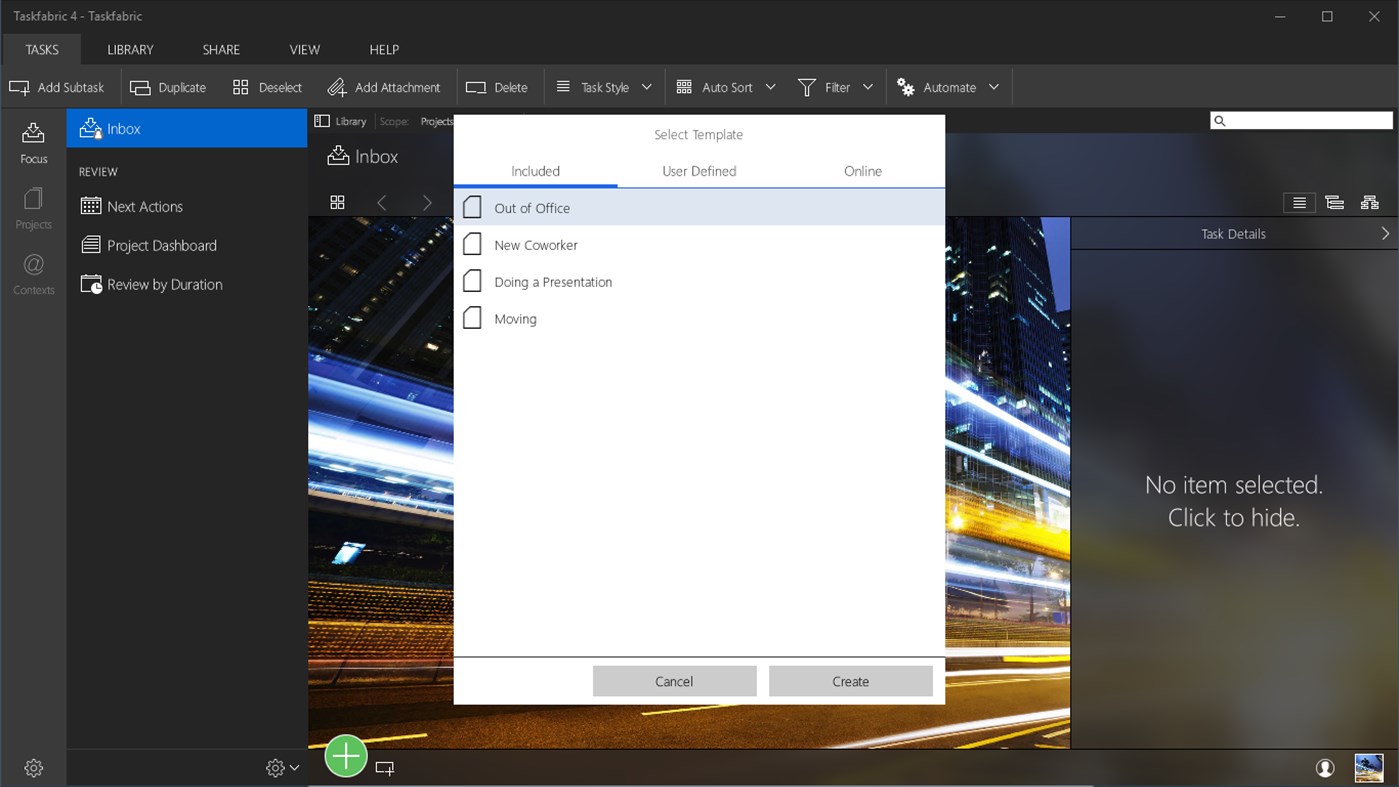Switch to hierarchy view using the tree icon

coord(1369,202)
